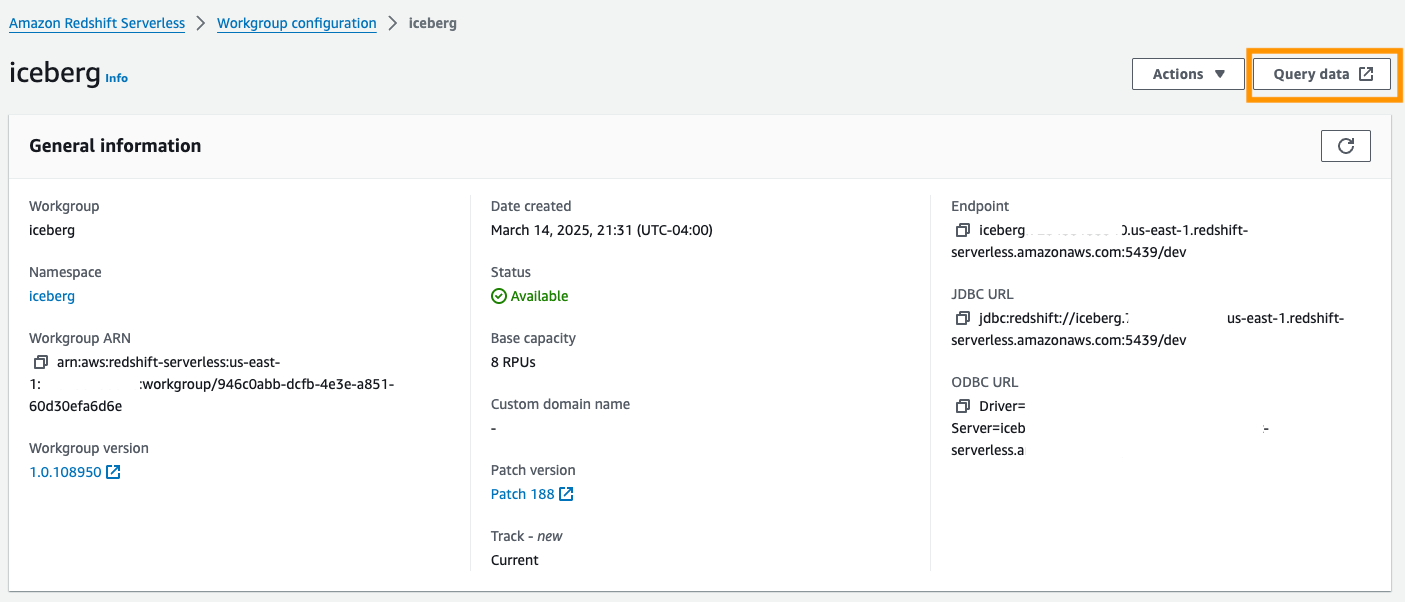This screenshot has height=602, width=1405.
Task: Open the Info link next to iceberg title
Action: pyautogui.click(x=117, y=78)
